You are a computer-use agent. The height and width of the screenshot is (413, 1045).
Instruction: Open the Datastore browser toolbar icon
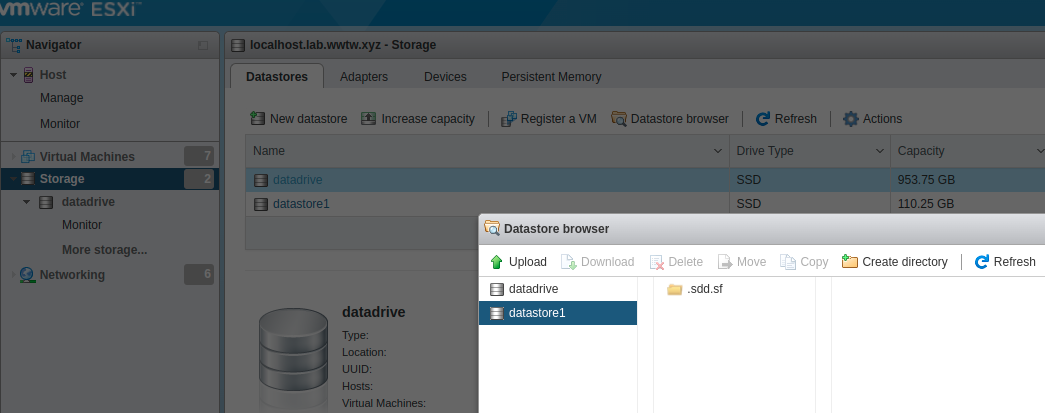[x=619, y=119]
